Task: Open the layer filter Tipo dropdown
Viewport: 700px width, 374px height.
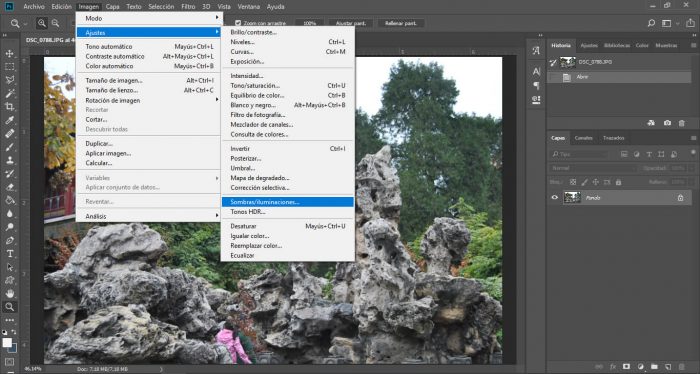Action: pos(580,154)
